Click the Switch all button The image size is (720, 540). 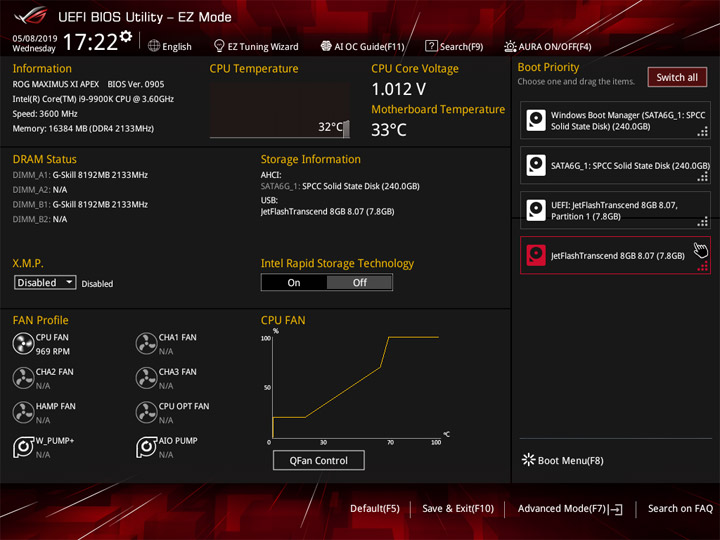pyautogui.click(x=677, y=77)
